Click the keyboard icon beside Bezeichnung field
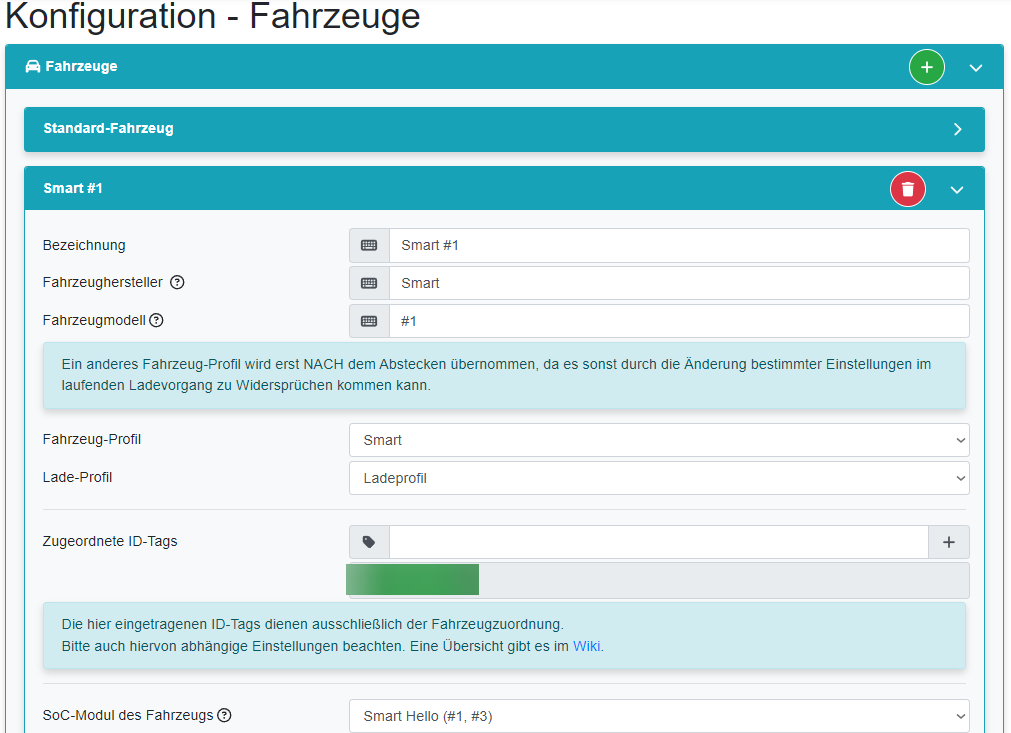This screenshot has height=733, width=1011. (x=369, y=245)
